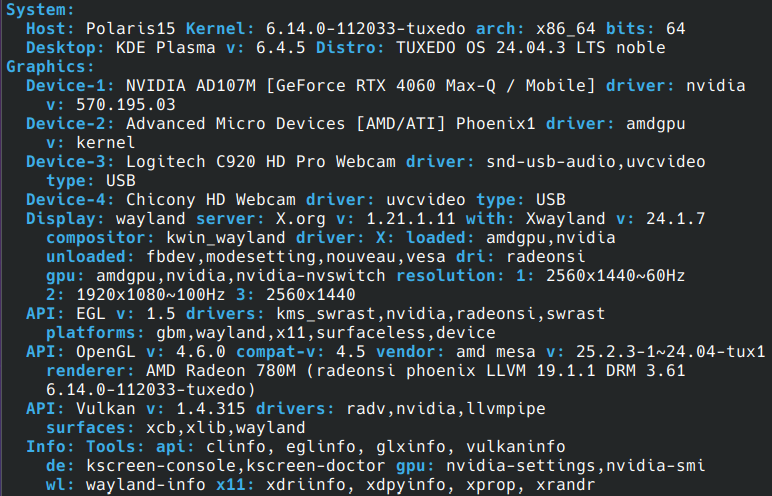Click the 'Device-1:' label
The width and height of the screenshot is (772, 496).
(x=70, y=86)
